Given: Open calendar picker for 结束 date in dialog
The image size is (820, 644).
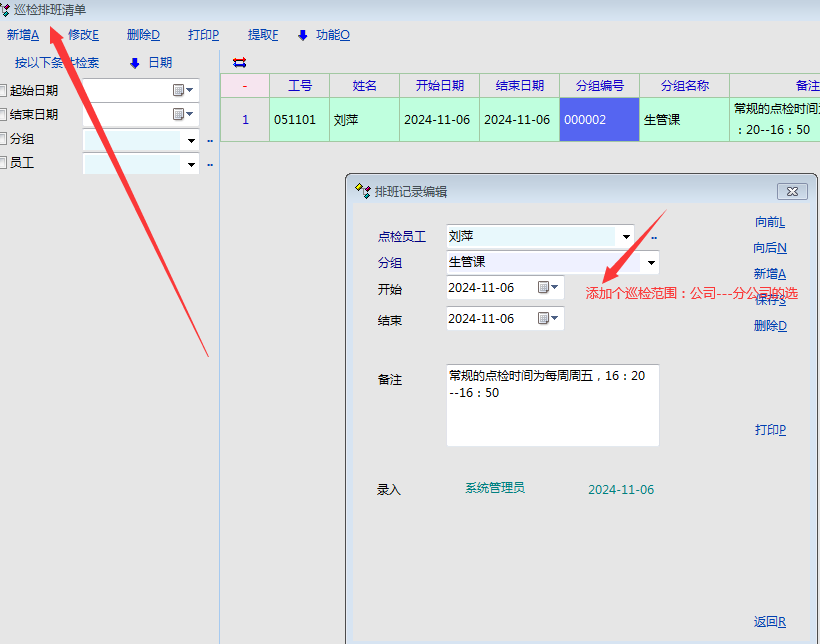Looking at the screenshot, I should tap(548, 319).
